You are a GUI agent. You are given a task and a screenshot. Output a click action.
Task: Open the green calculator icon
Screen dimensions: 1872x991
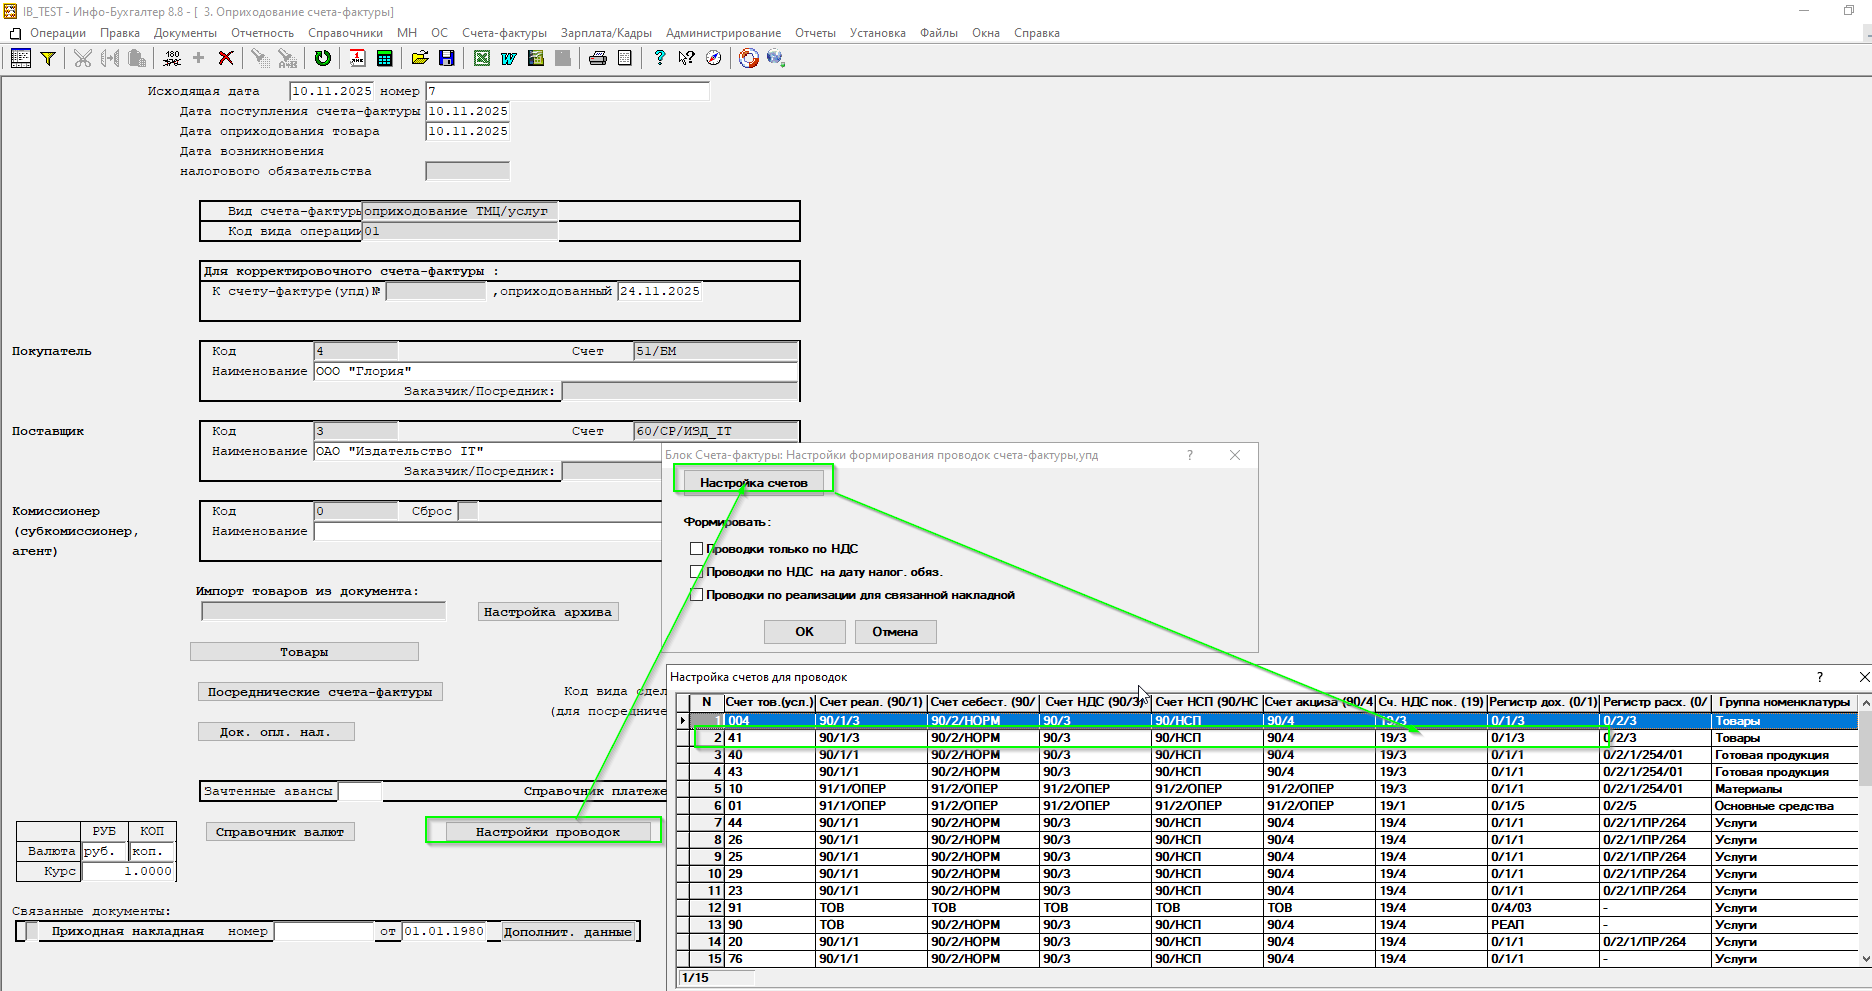tap(384, 58)
